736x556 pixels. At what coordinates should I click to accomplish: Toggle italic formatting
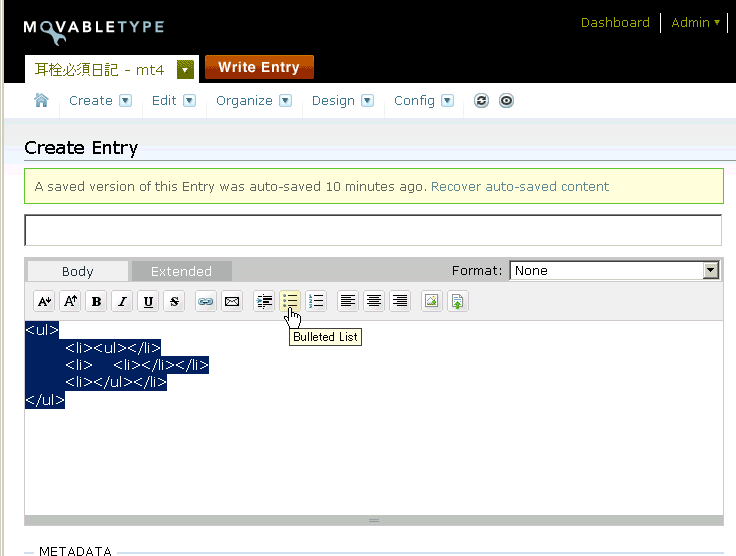point(123,301)
